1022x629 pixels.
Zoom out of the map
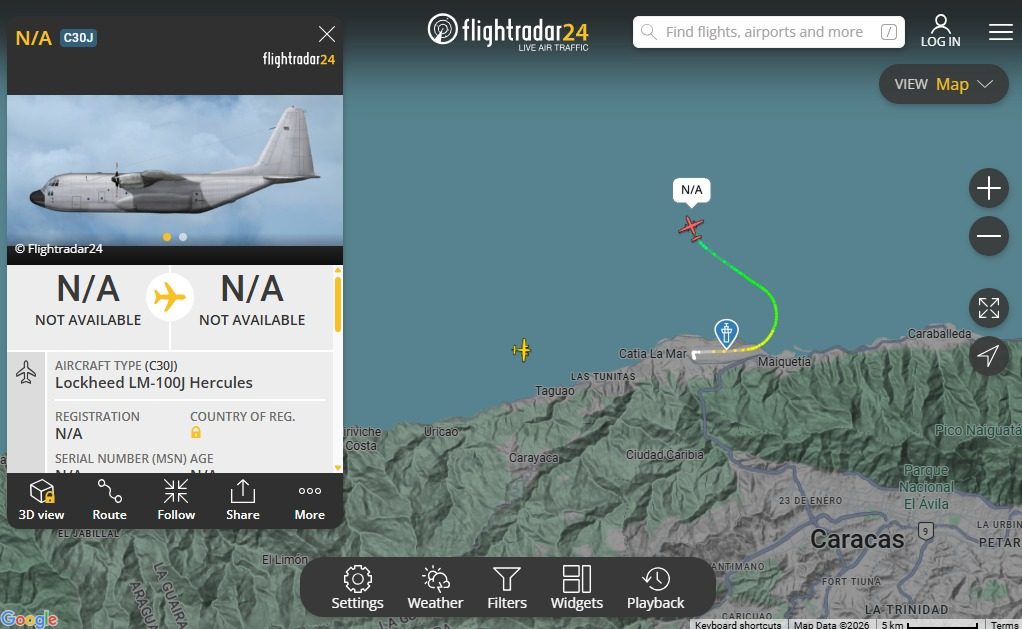pyautogui.click(x=989, y=236)
